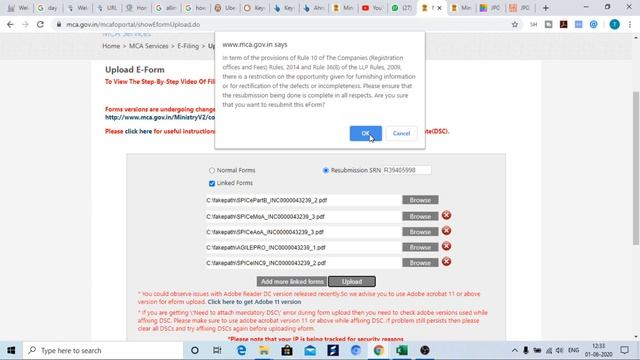
Task: Switch to the 'day' Google tab
Action: (48, 8)
